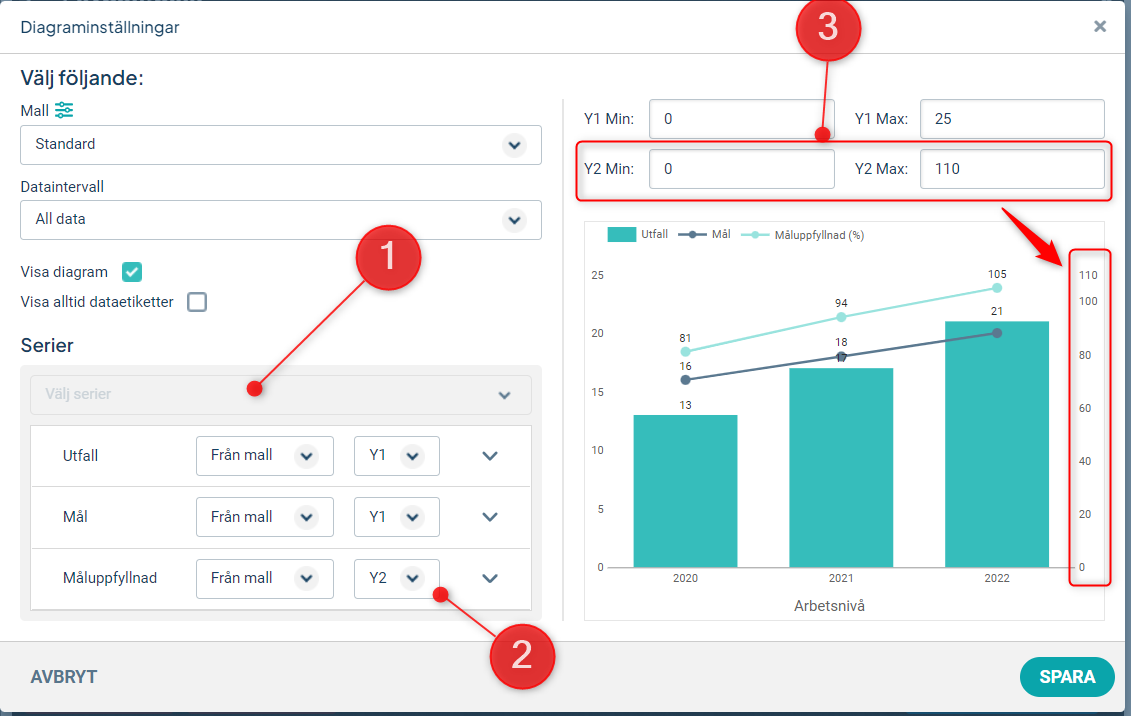Image resolution: width=1131 pixels, height=716 pixels.
Task: Click the Y2 Max input field
Action: point(1011,169)
